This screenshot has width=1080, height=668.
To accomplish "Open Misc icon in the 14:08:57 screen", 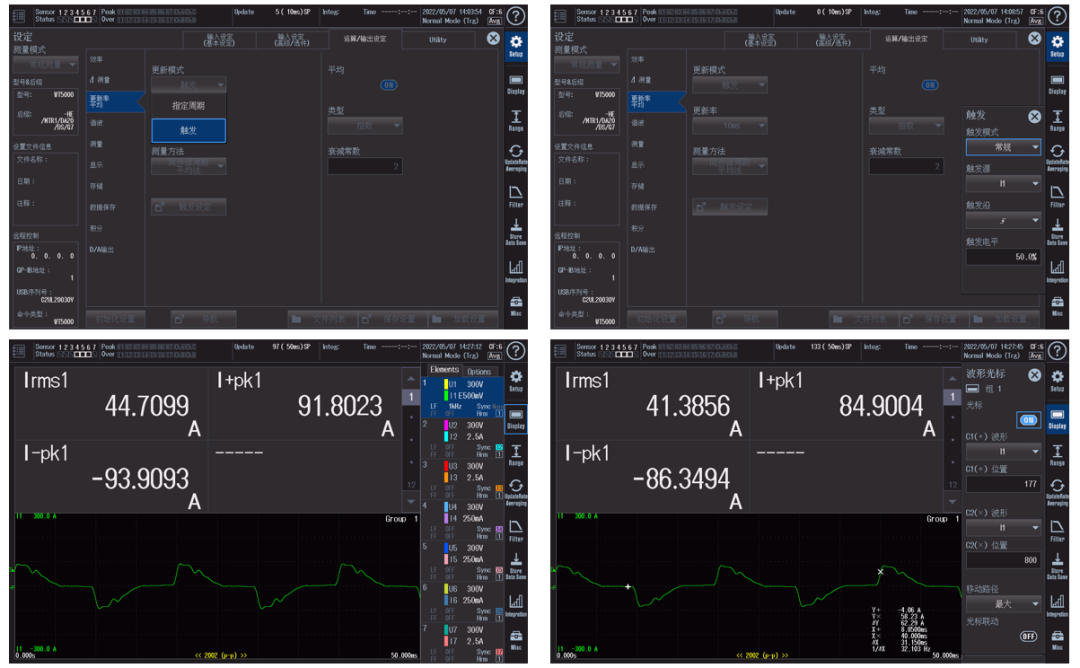I will pos(1057,306).
